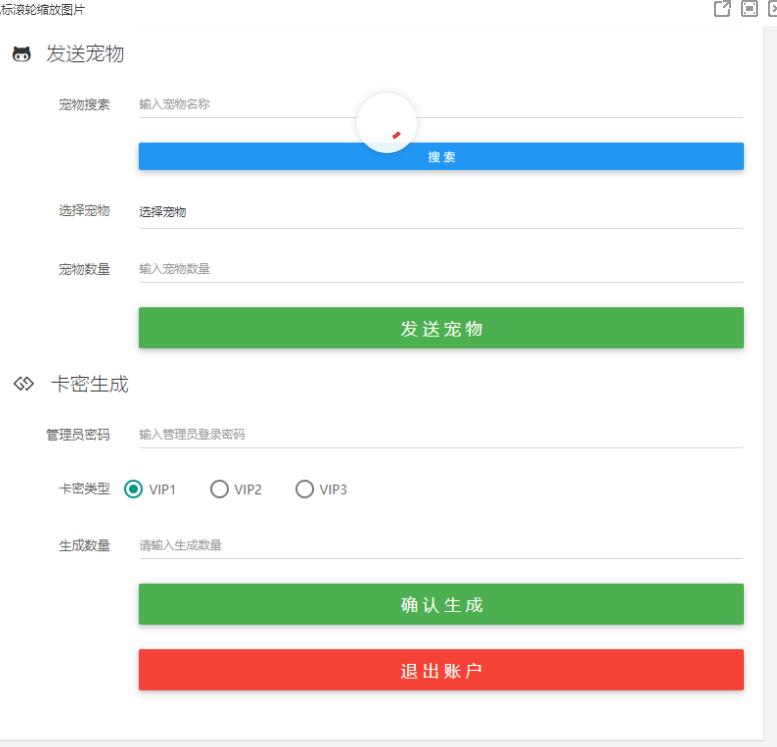The image size is (777, 747).
Task: Click the cat icon beside 发送宠物
Action: (20, 54)
